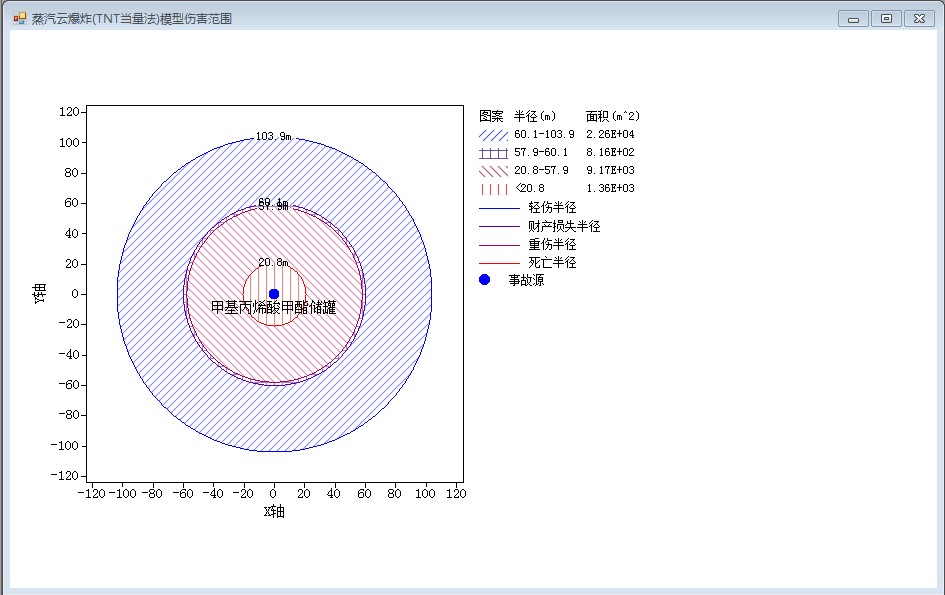Click the 事故源 legend blue dot
Image resolution: width=945 pixels, height=595 pixels.
[x=485, y=280]
